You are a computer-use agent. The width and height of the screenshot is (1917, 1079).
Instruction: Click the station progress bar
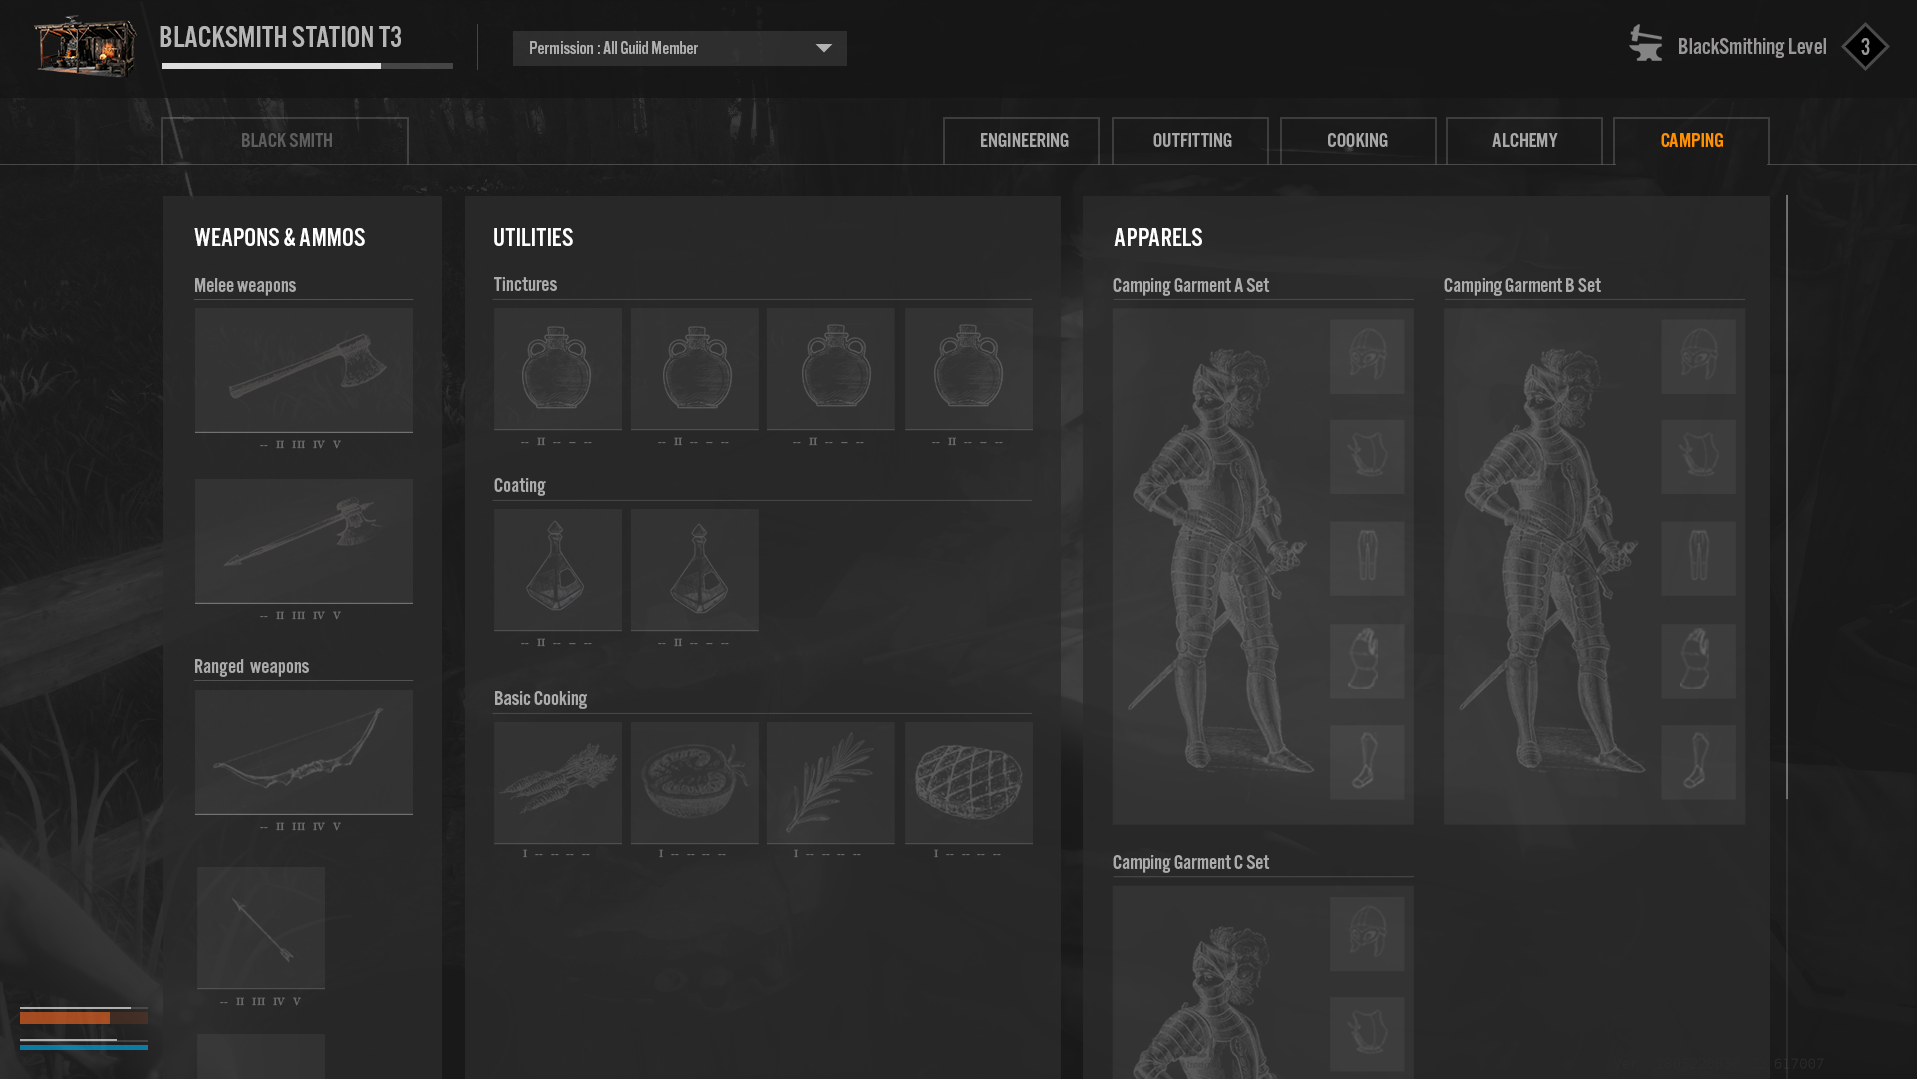307,66
